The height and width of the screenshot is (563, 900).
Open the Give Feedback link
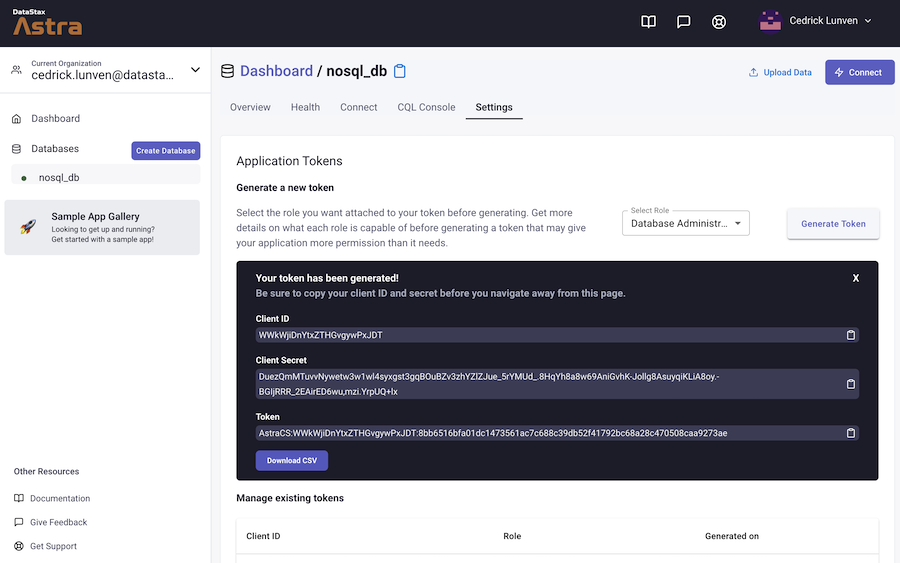tap(59, 522)
